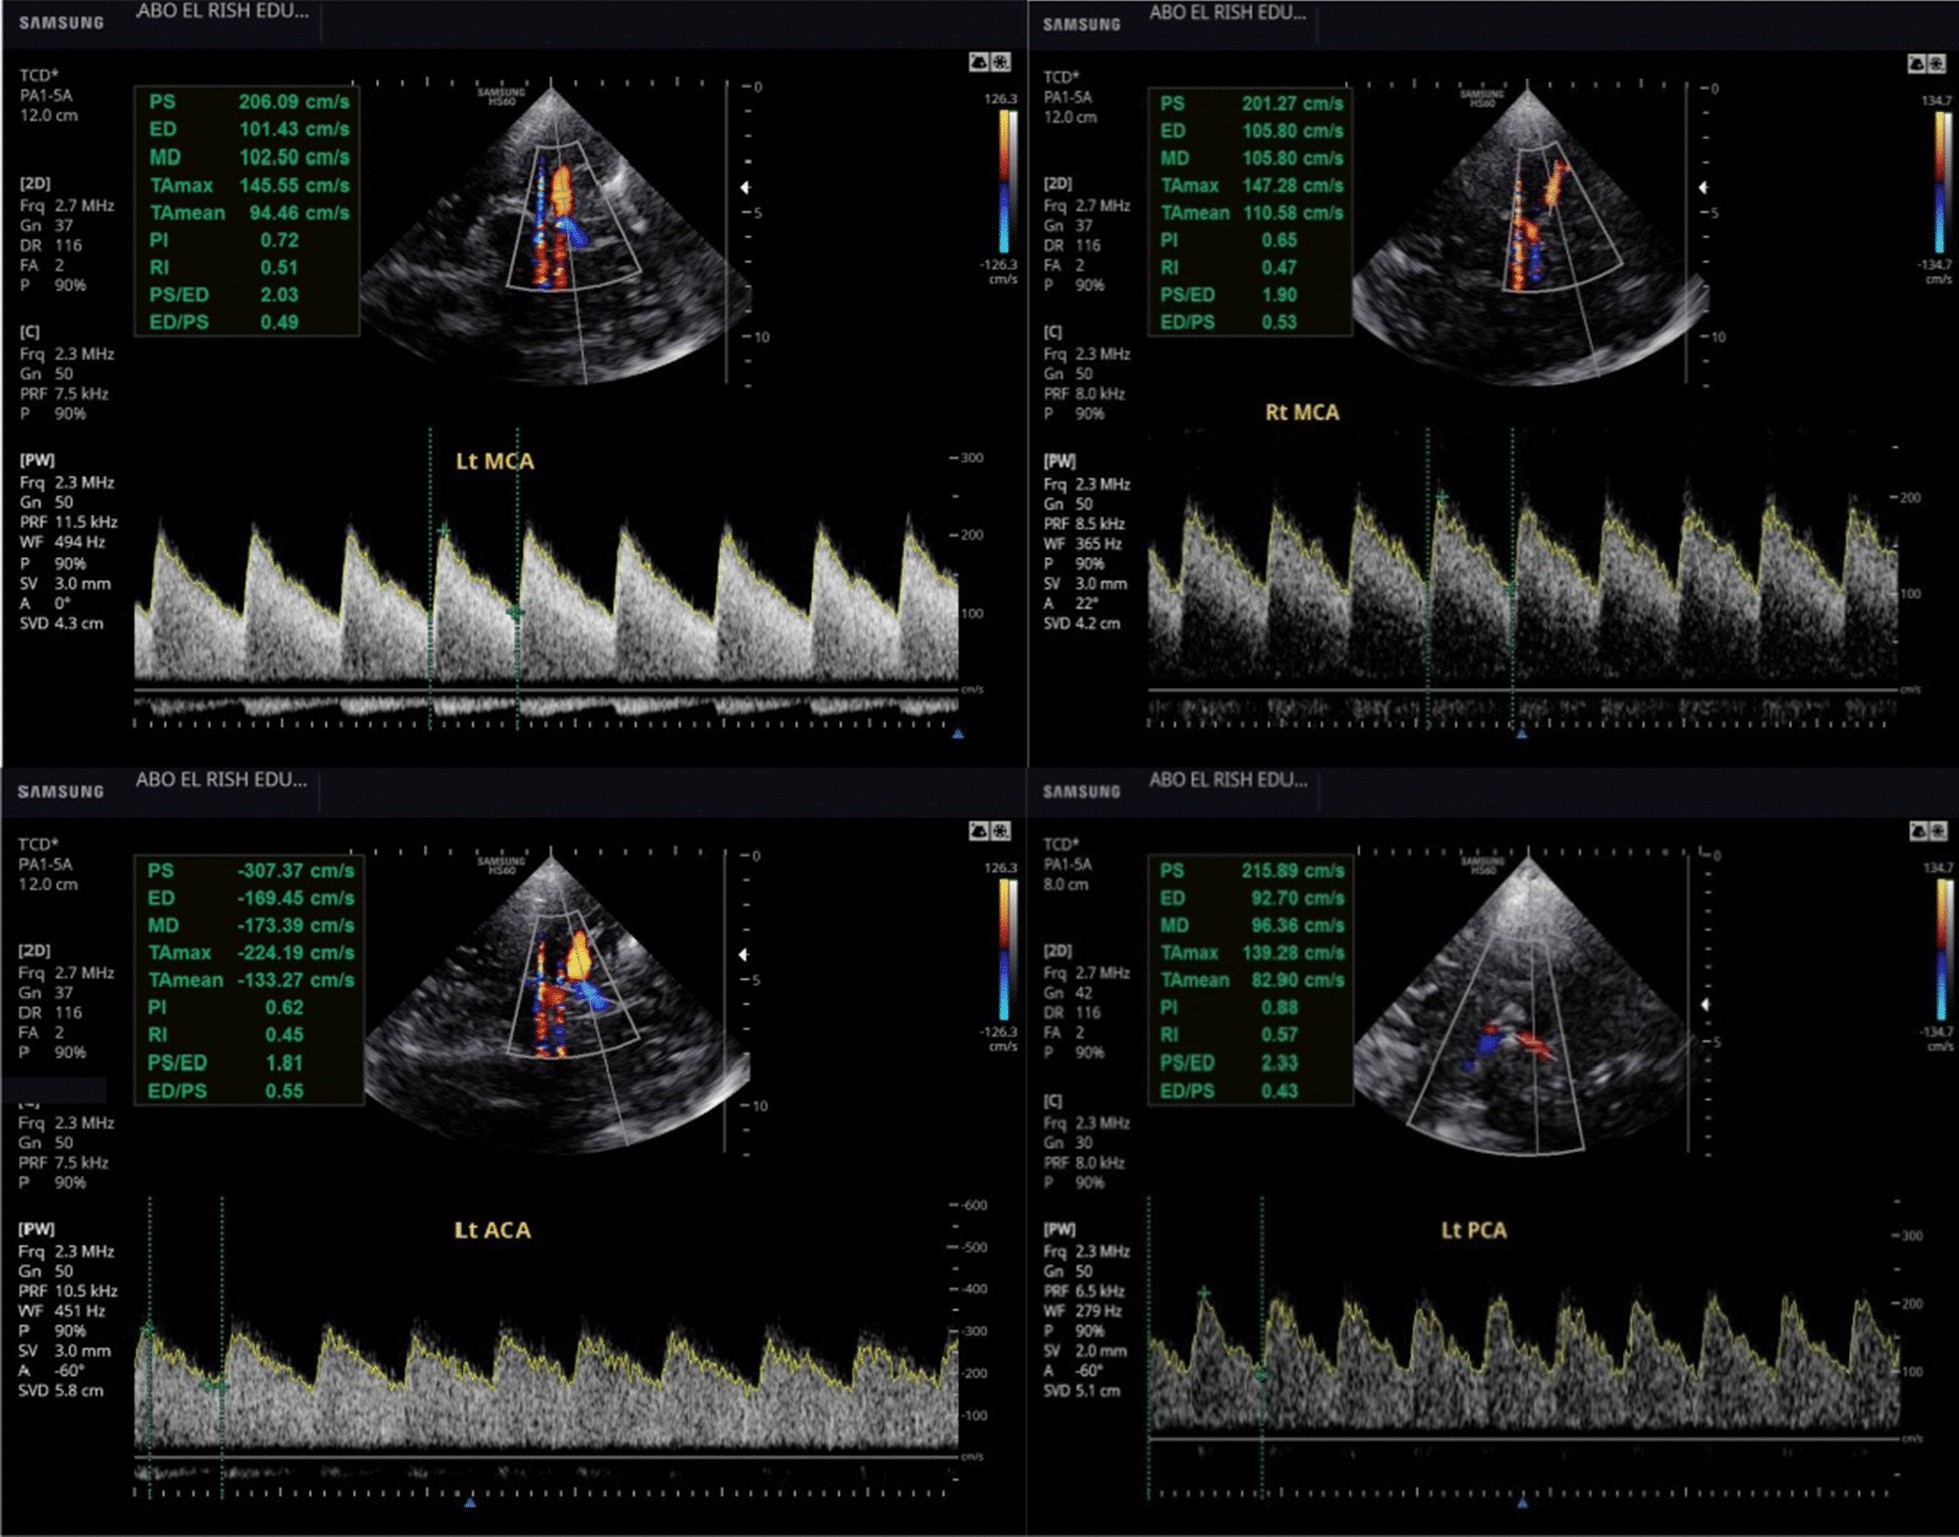The image size is (1959, 1537).
Task: Click the TAmean 110.58 cm/s value
Action: point(1251,213)
